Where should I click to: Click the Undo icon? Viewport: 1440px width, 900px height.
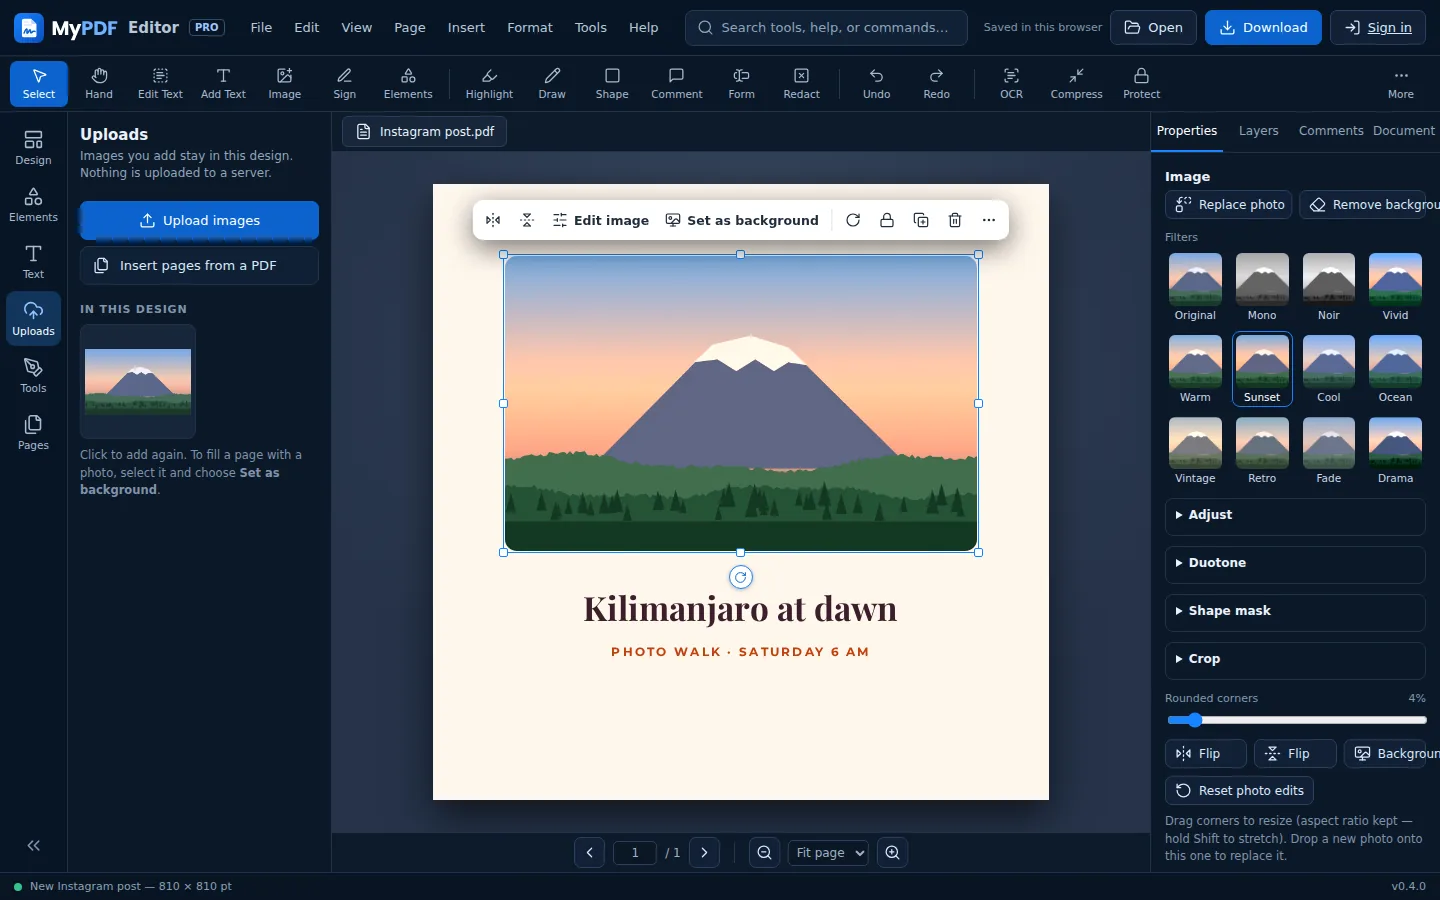pyautogui.click(x=876, y=84)
